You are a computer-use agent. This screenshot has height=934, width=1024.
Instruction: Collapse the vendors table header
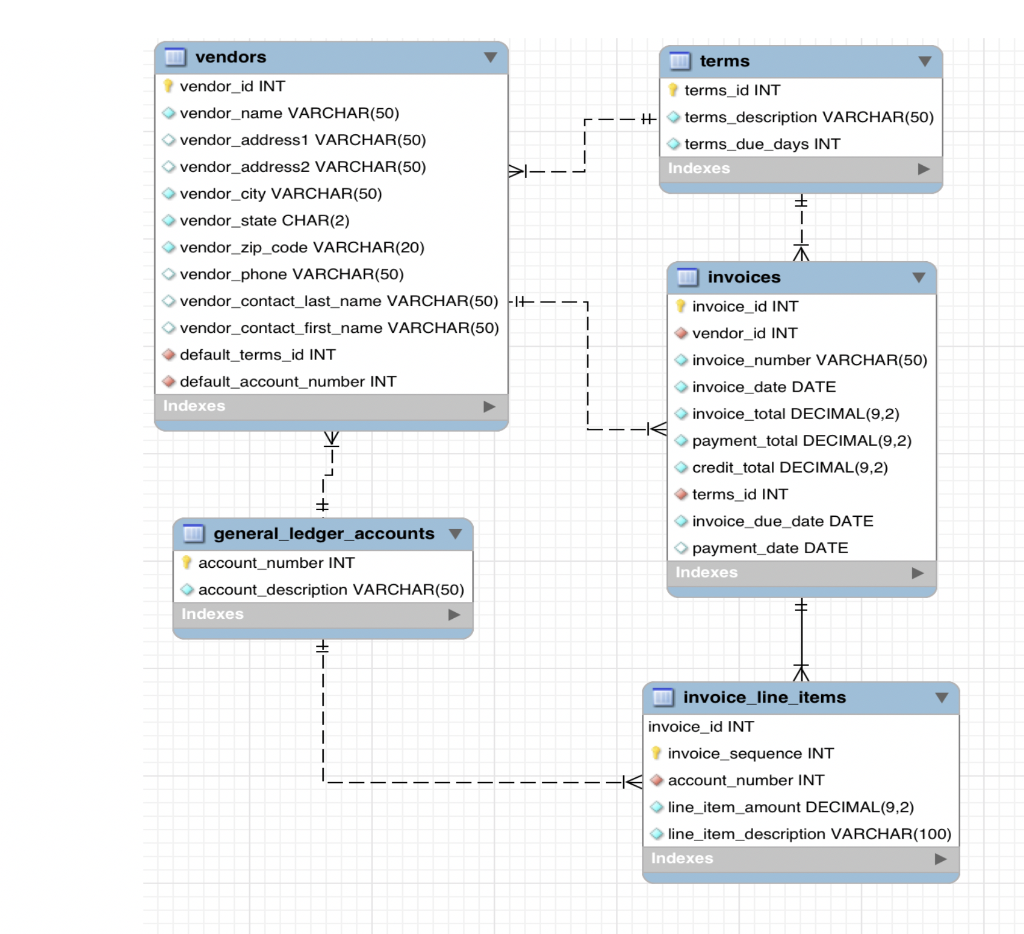[490, 57]
